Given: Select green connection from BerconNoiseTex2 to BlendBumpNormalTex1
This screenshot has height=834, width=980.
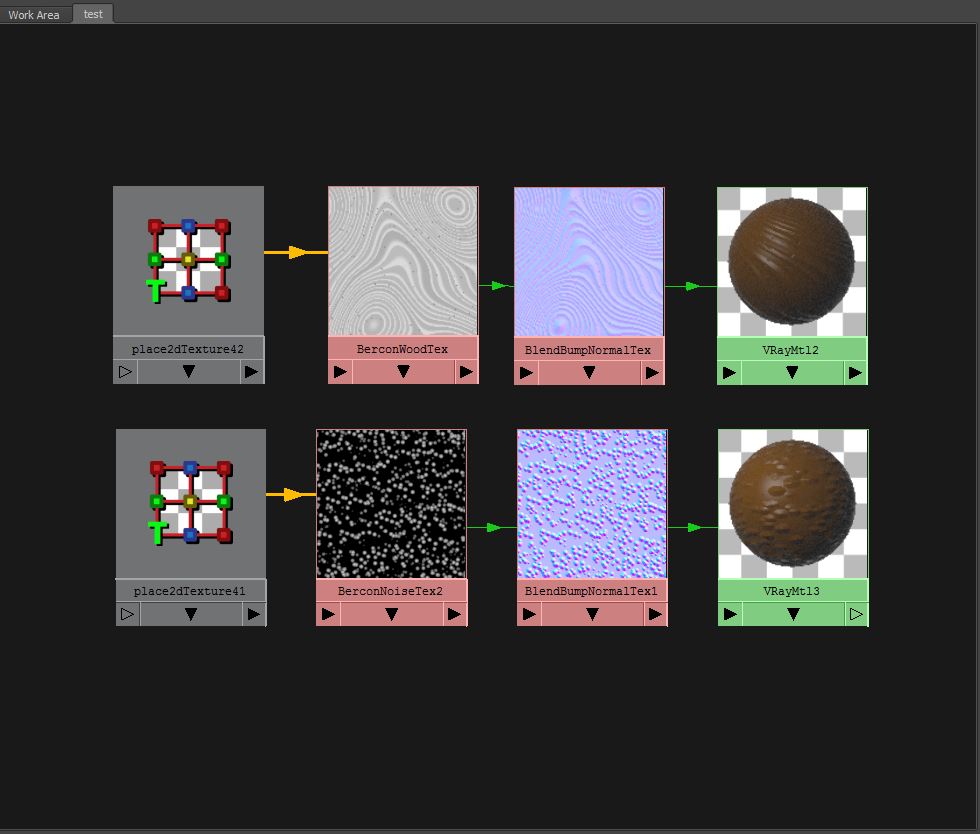Looking at the screenshot, I should (492, 528).
